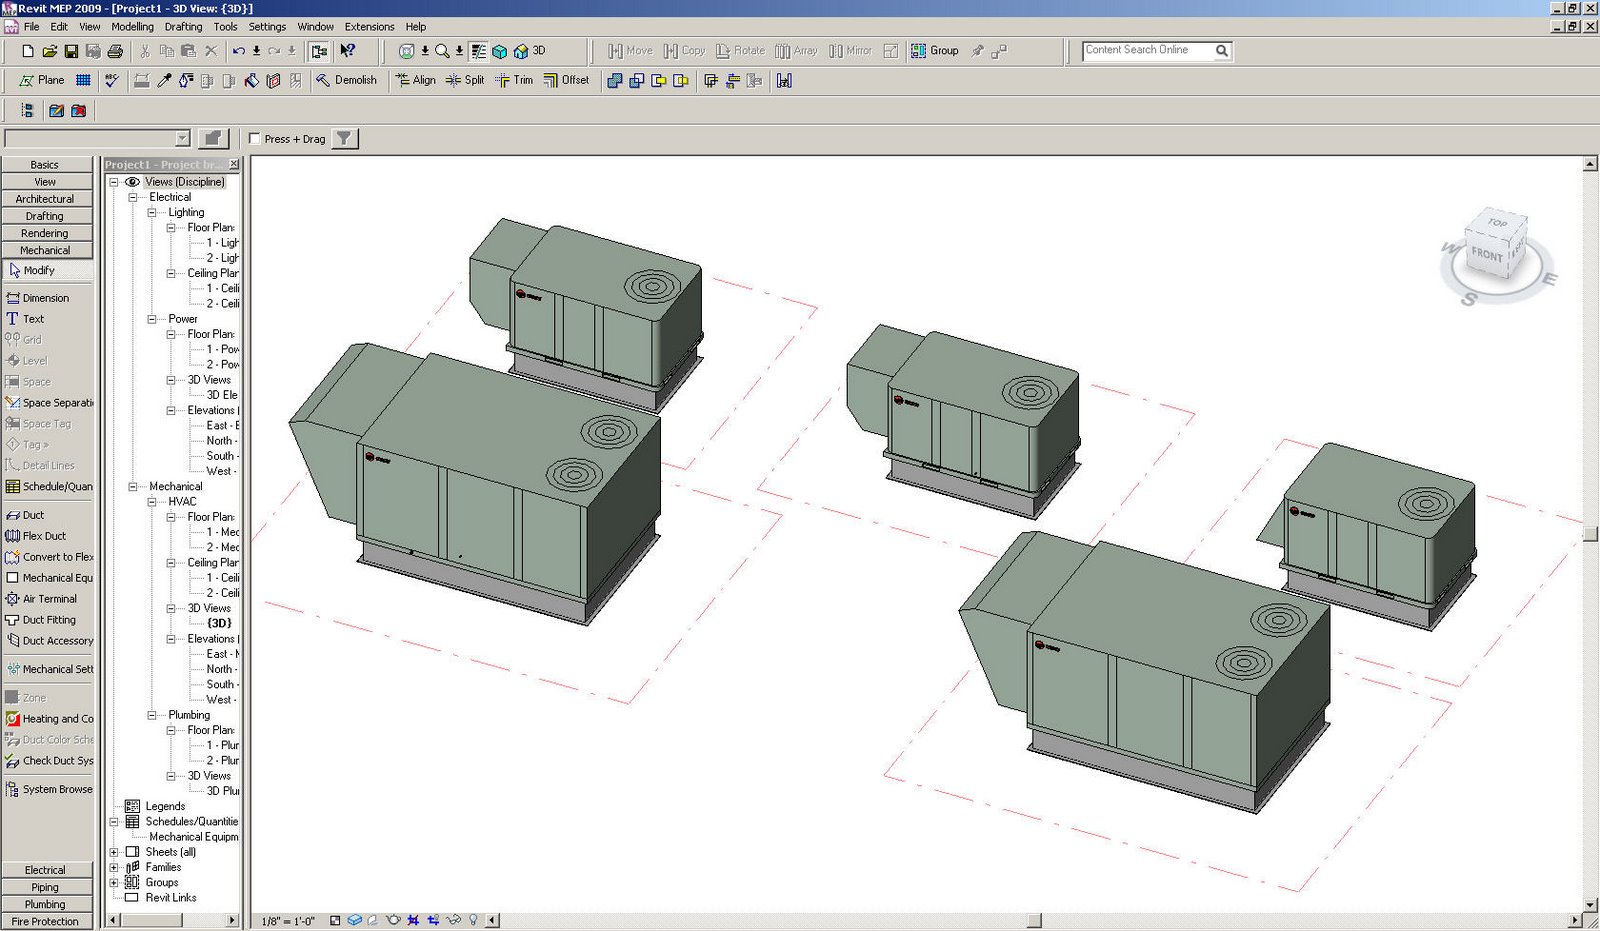Click the Content Search Online field

[1148, 50]
